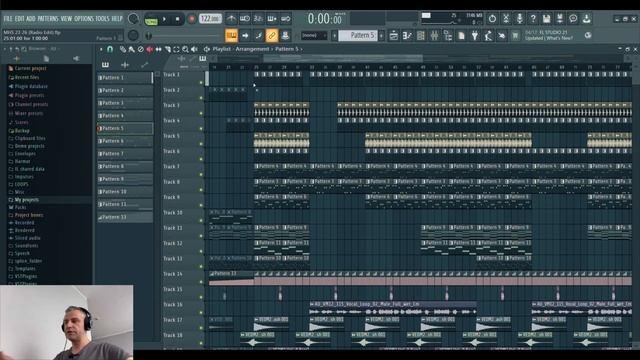The image size is (640, 360).
Task: Click the loop recording icon
Action: pyautogui.click(x=286, y=19)
